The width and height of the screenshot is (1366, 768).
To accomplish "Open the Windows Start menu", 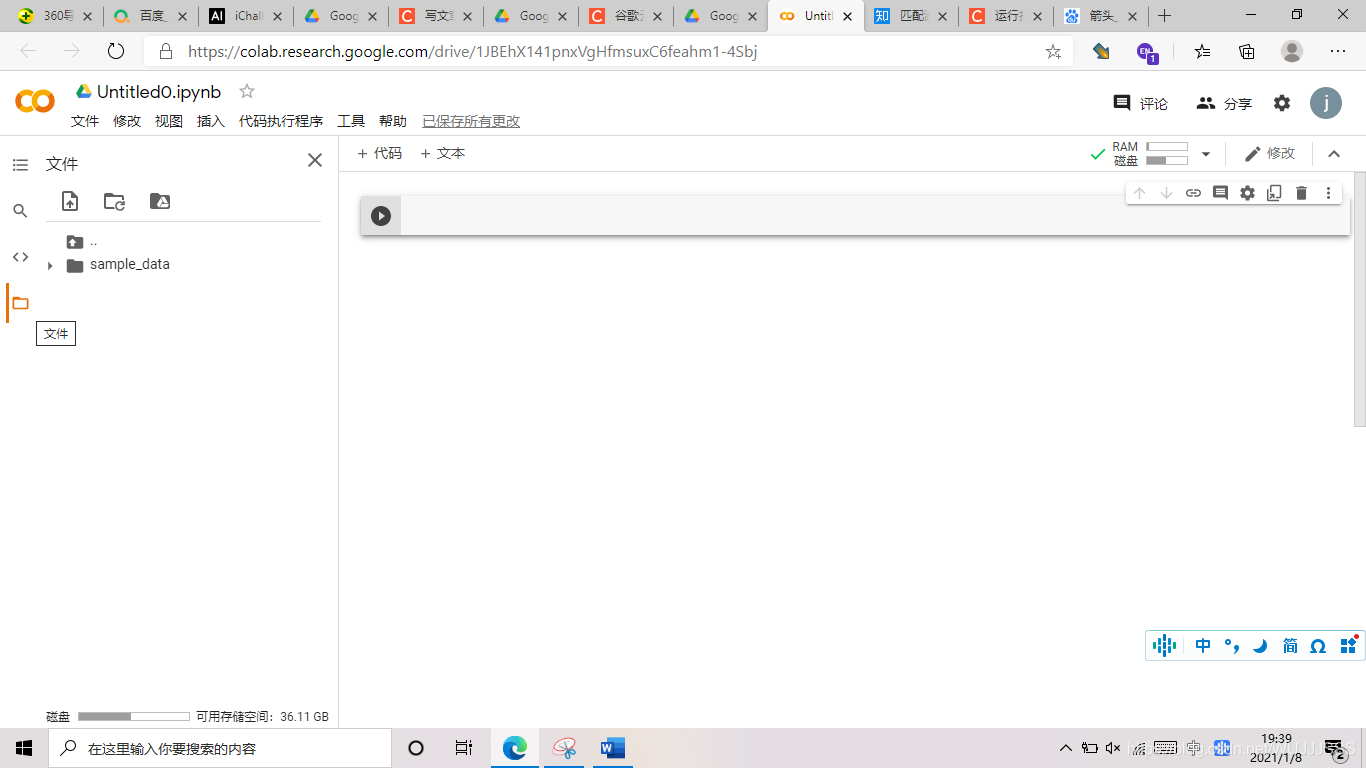I will click(x=24, y=748).
